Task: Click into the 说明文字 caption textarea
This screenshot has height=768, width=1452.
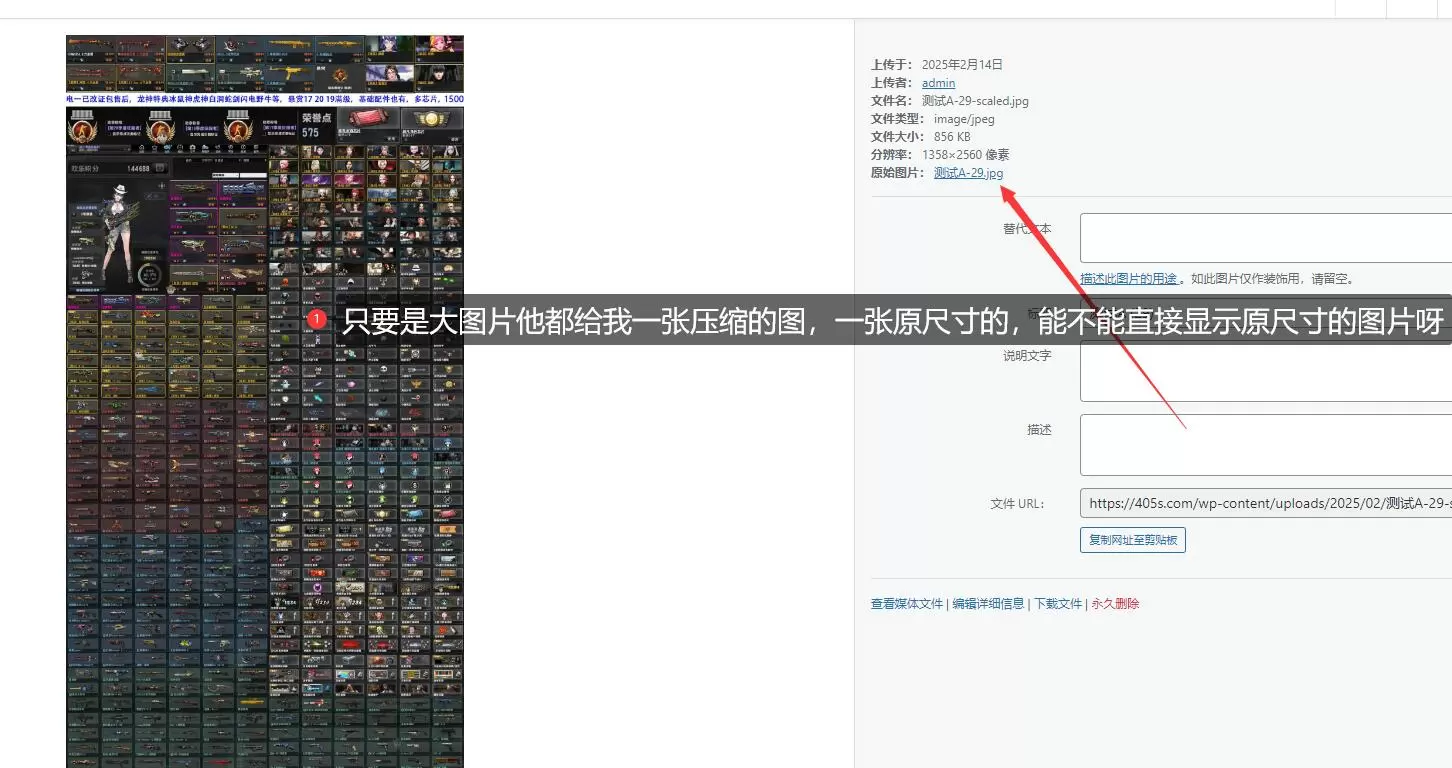Action: (x=1266, y=371)
